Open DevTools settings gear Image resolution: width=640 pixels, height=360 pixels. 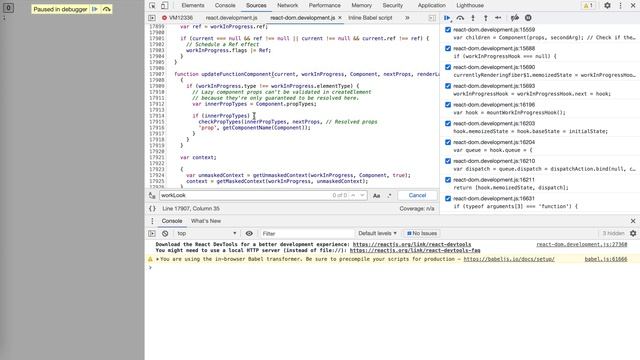[x=607, y=6]
